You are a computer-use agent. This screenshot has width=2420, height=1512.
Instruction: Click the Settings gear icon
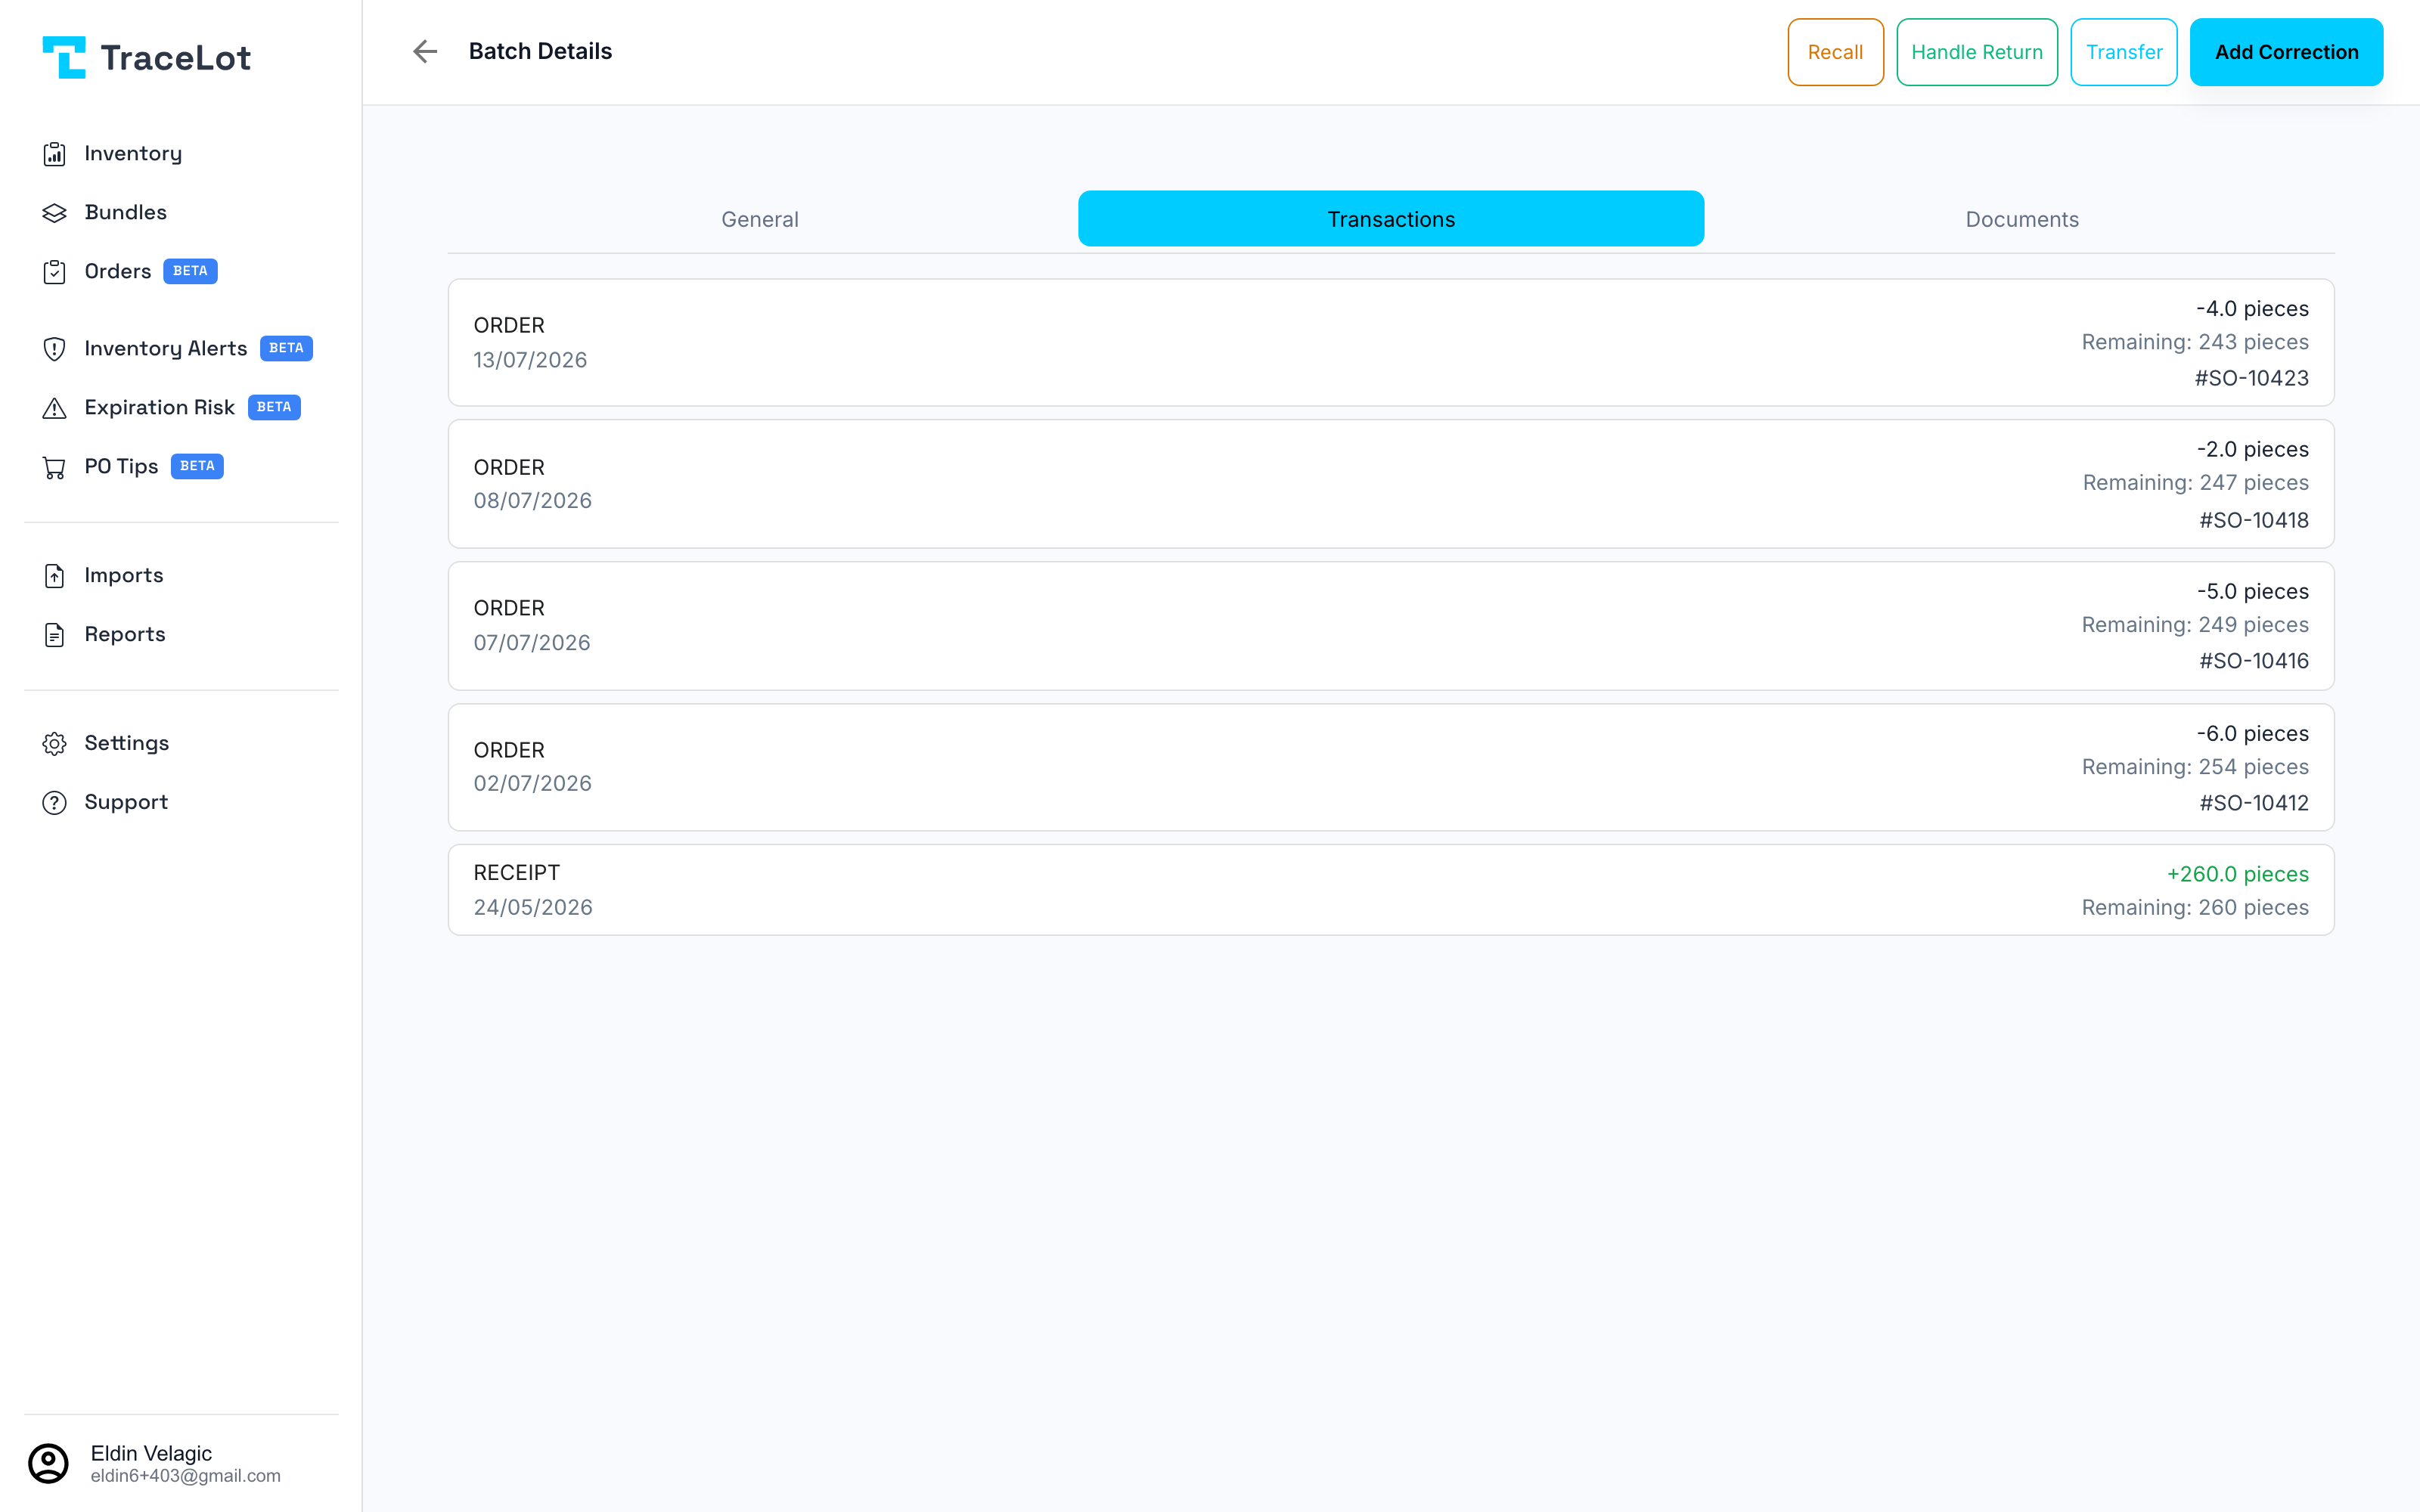point(54,744)
